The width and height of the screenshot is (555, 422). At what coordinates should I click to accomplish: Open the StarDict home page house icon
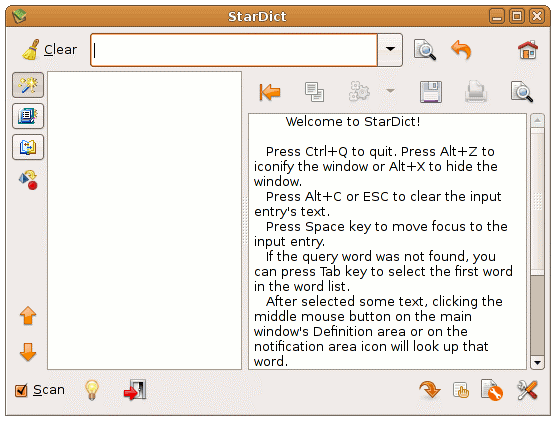pyautogui.click(x=528, y=50)
